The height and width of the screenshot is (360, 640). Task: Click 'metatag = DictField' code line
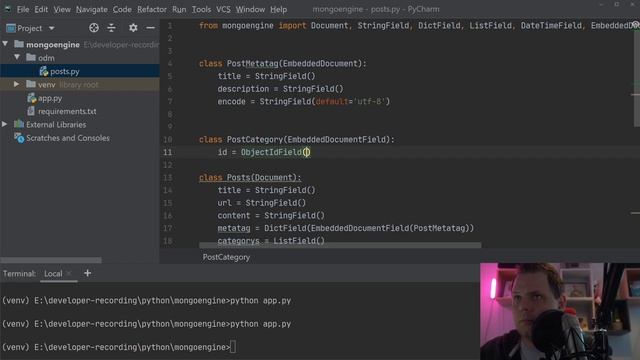point(346,228)
